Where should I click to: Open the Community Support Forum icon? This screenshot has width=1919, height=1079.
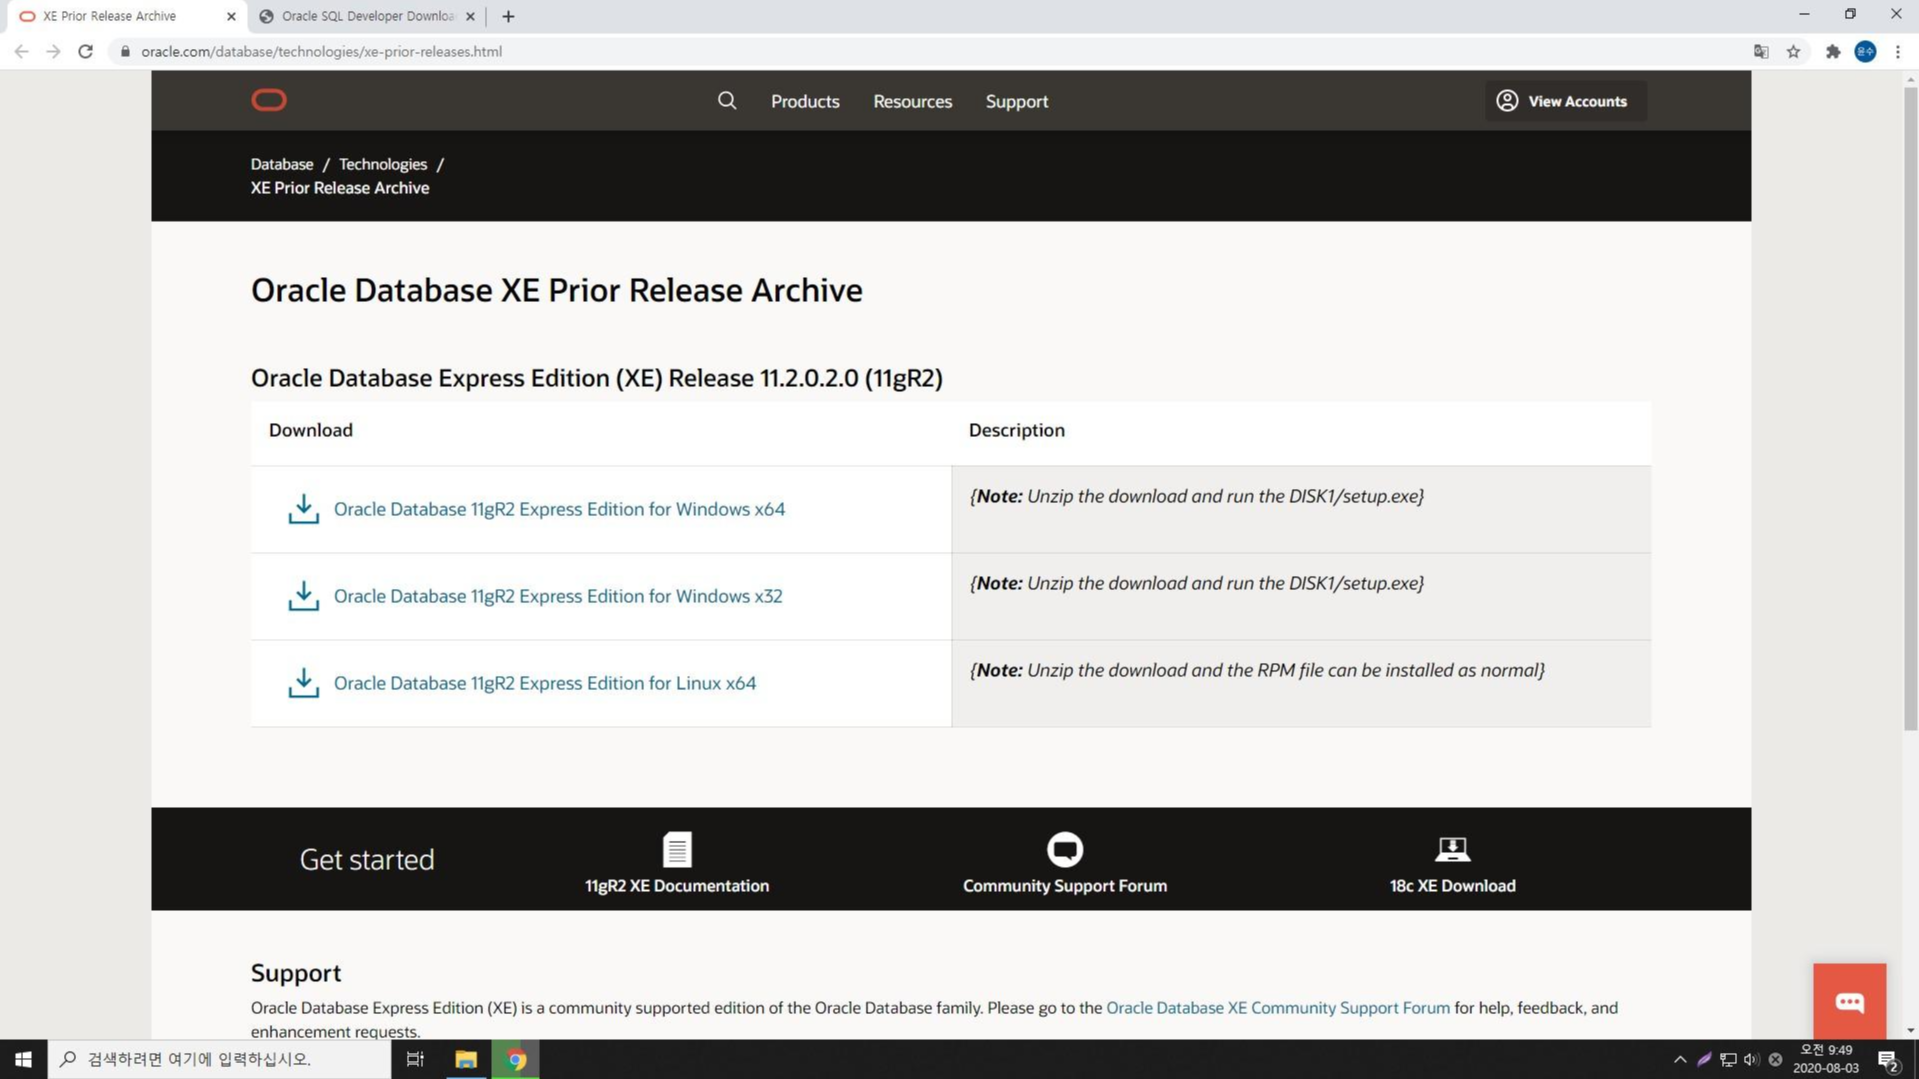pyautogui.click(x=1064, y=849)
